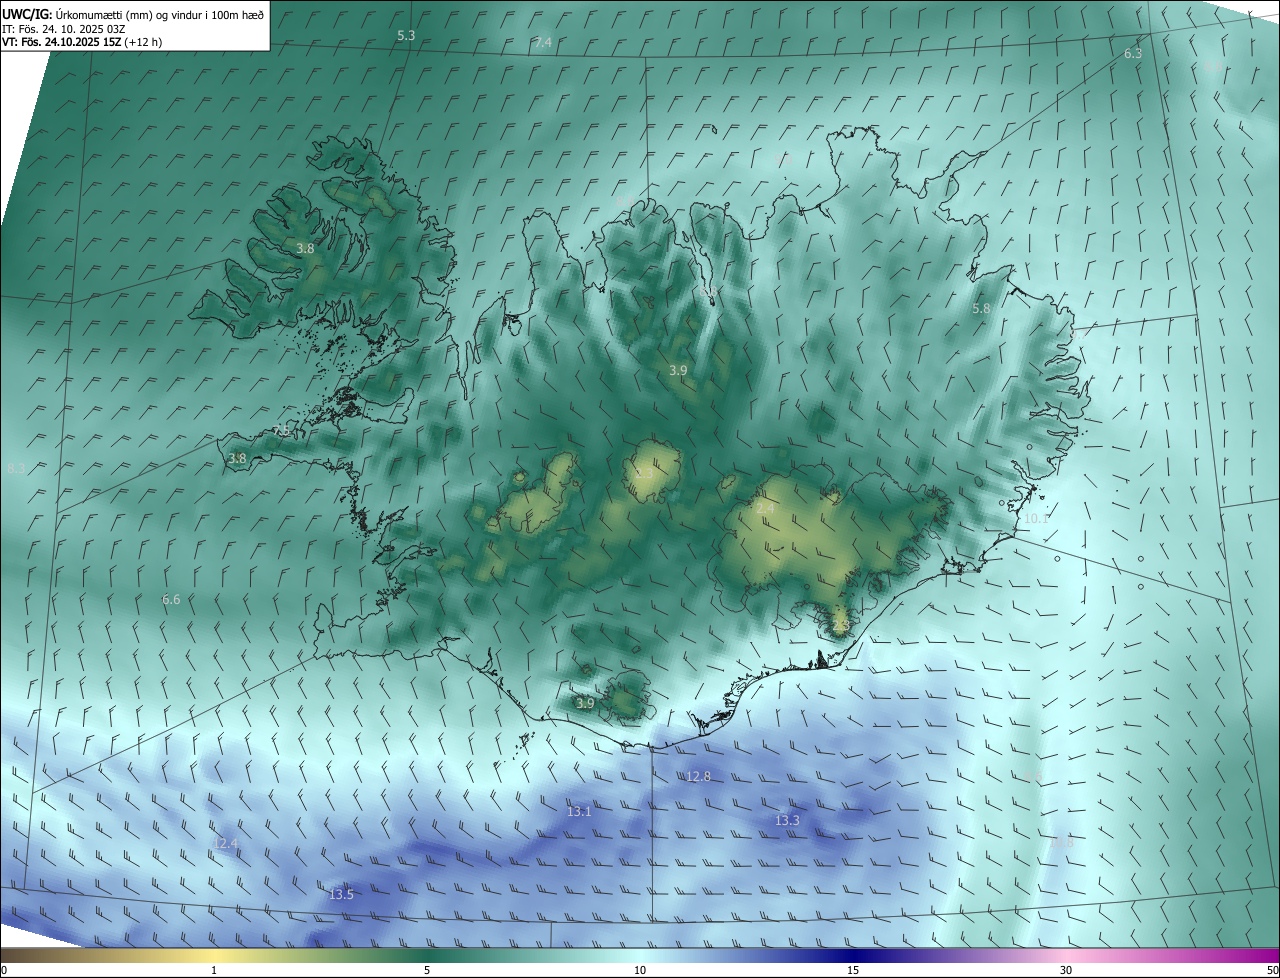Click the valid time line "VT: Fös. 24.10.2025 15Z (+12 h)"
Screen dimensions: 1280x978
(x=82, y=42)
